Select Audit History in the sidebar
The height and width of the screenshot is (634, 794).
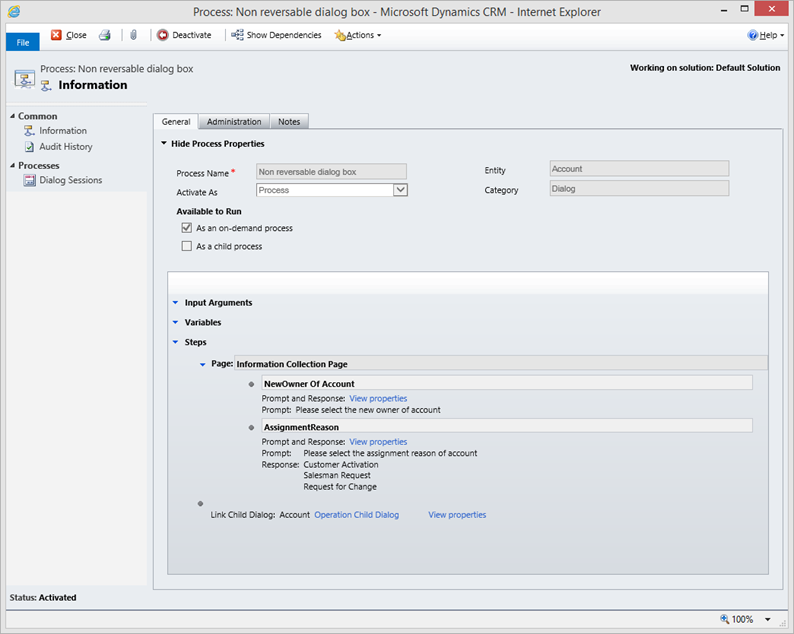(x=66, y=147)
